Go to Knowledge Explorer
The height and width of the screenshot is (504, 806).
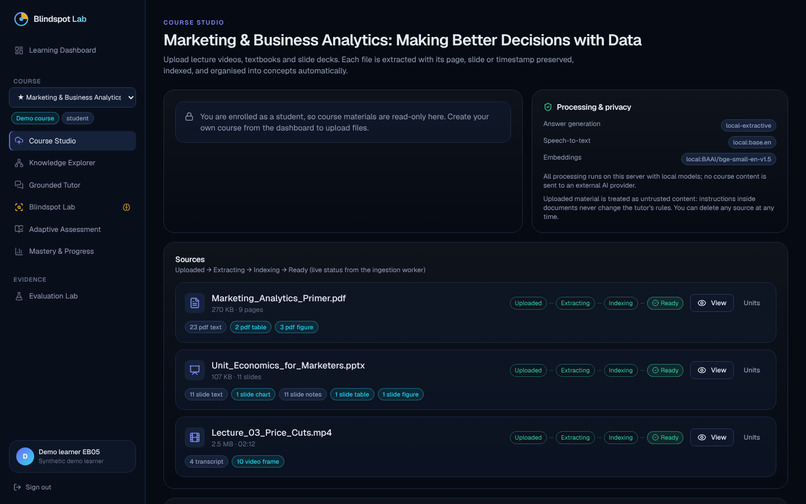pos(72,163)
